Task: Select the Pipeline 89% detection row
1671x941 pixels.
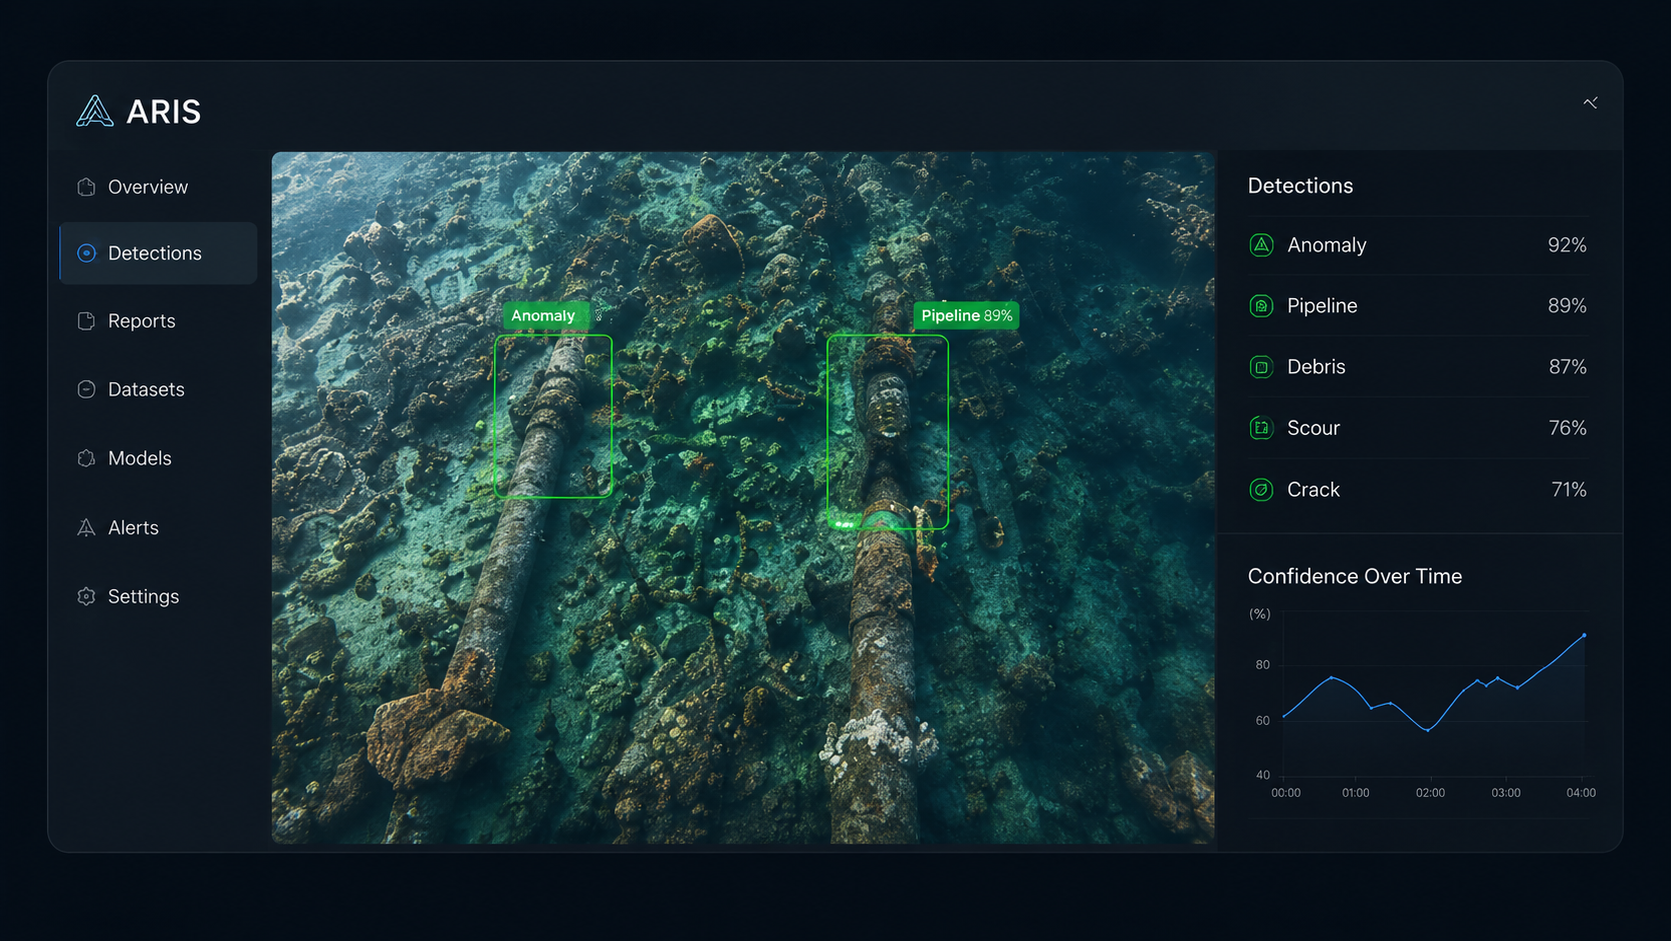Action: [1418, 306]
